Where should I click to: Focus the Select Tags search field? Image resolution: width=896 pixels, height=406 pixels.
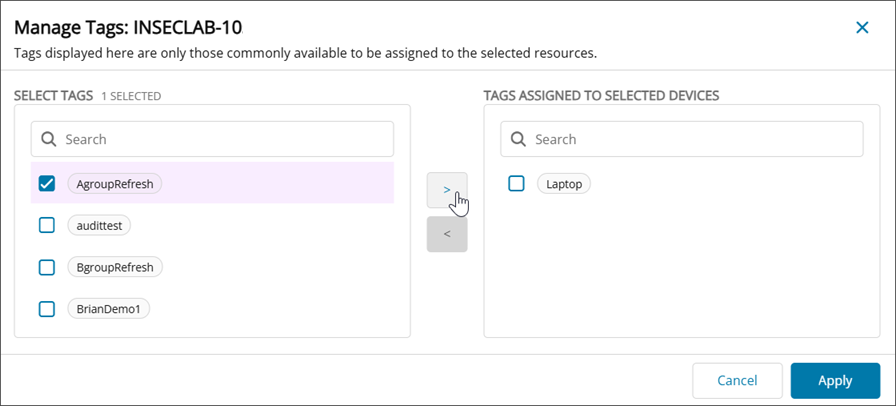pos(225,139)
